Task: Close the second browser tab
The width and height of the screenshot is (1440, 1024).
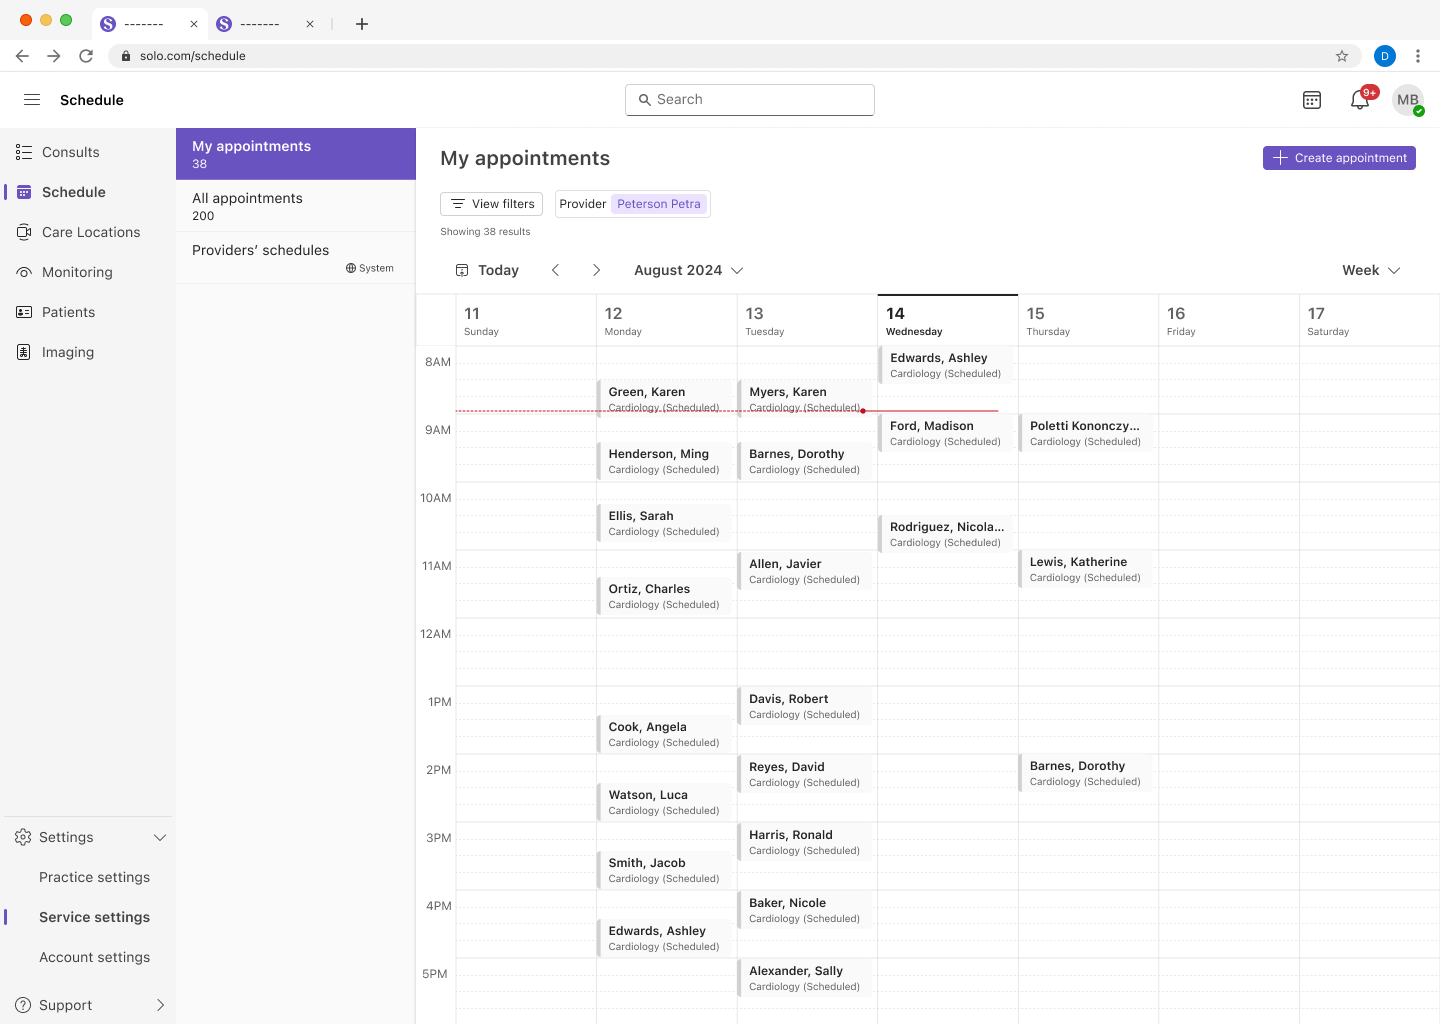Action: click(x=310, y=24)
